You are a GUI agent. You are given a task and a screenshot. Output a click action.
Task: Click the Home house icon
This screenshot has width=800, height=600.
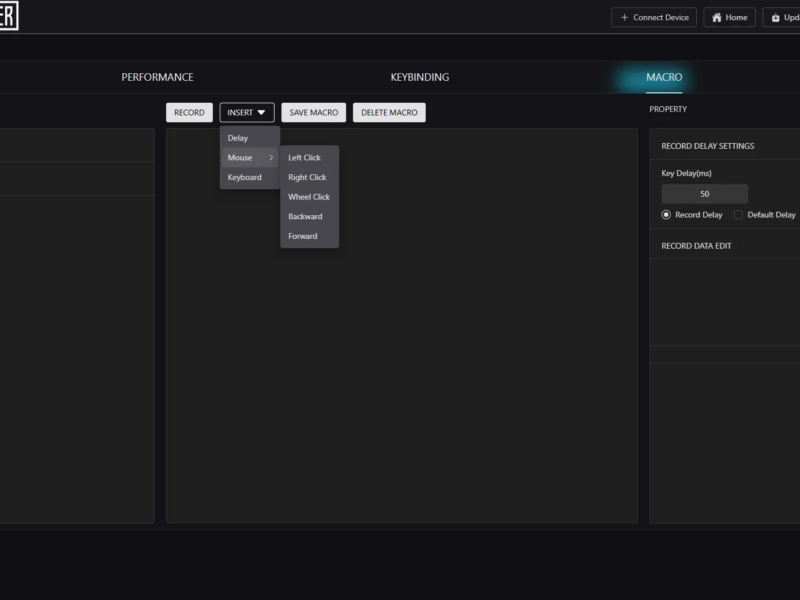[x=717, y=17]
